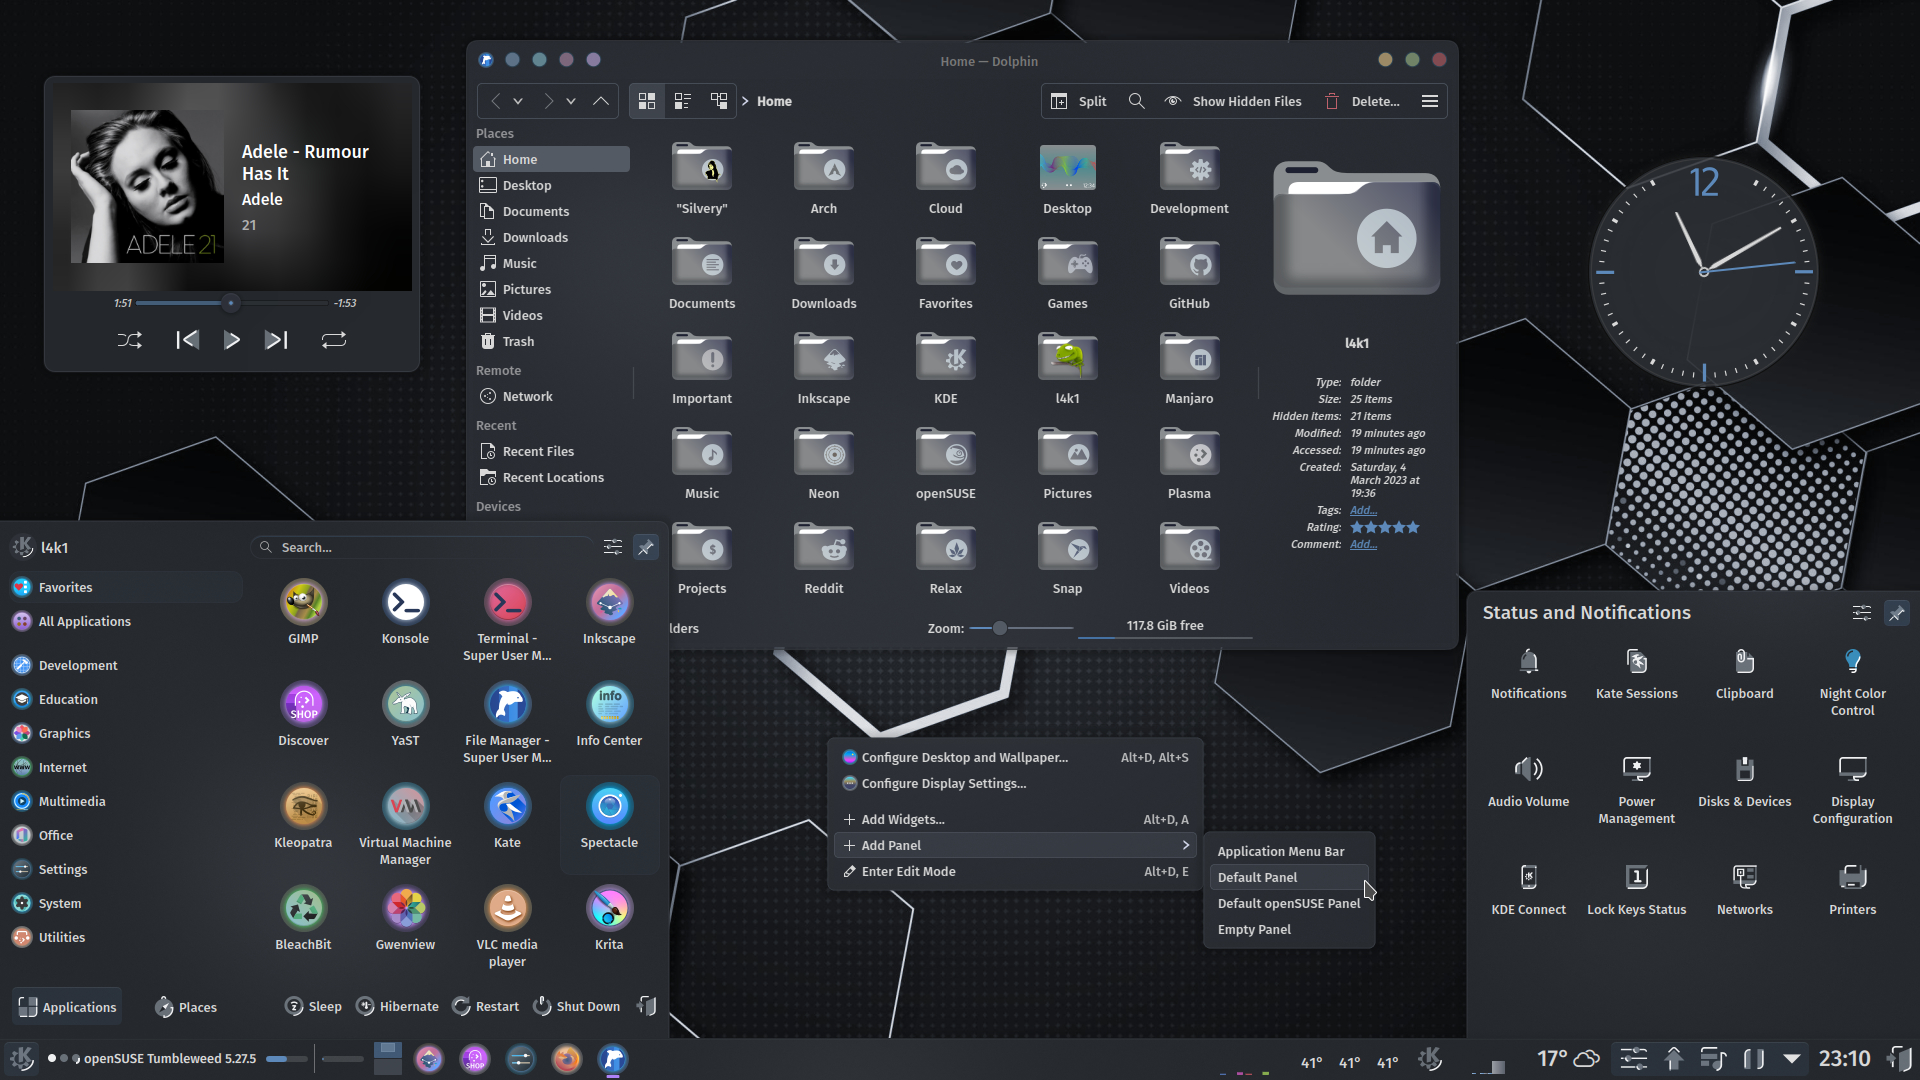This screenshot has width=1920, height=1080.
Task: Click Delete button in Dolphin toolbar
Action: [1362, 101]
